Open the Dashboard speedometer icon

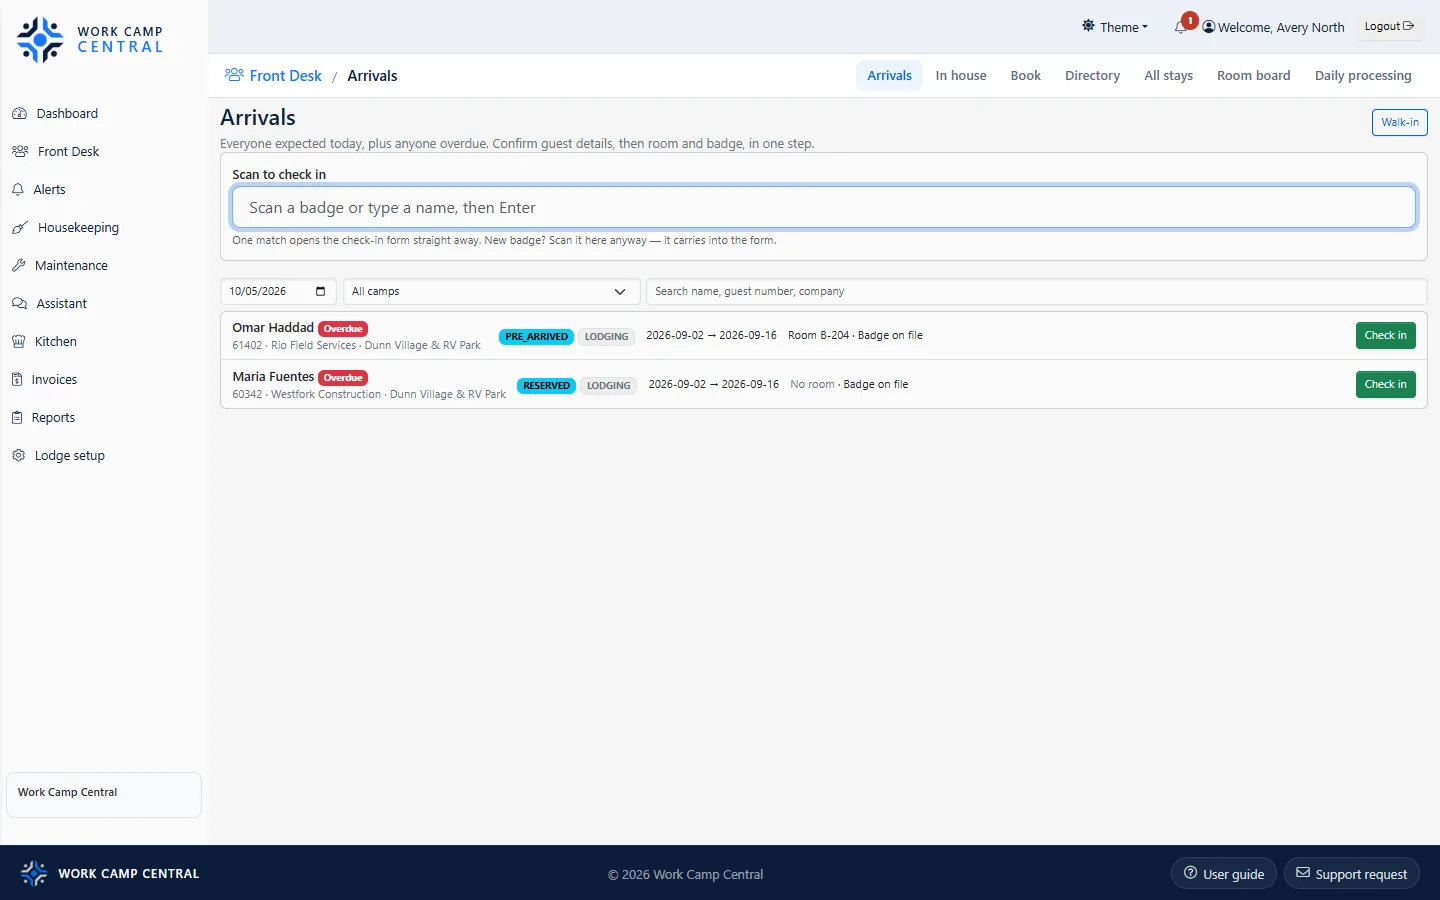pos(19,114)
